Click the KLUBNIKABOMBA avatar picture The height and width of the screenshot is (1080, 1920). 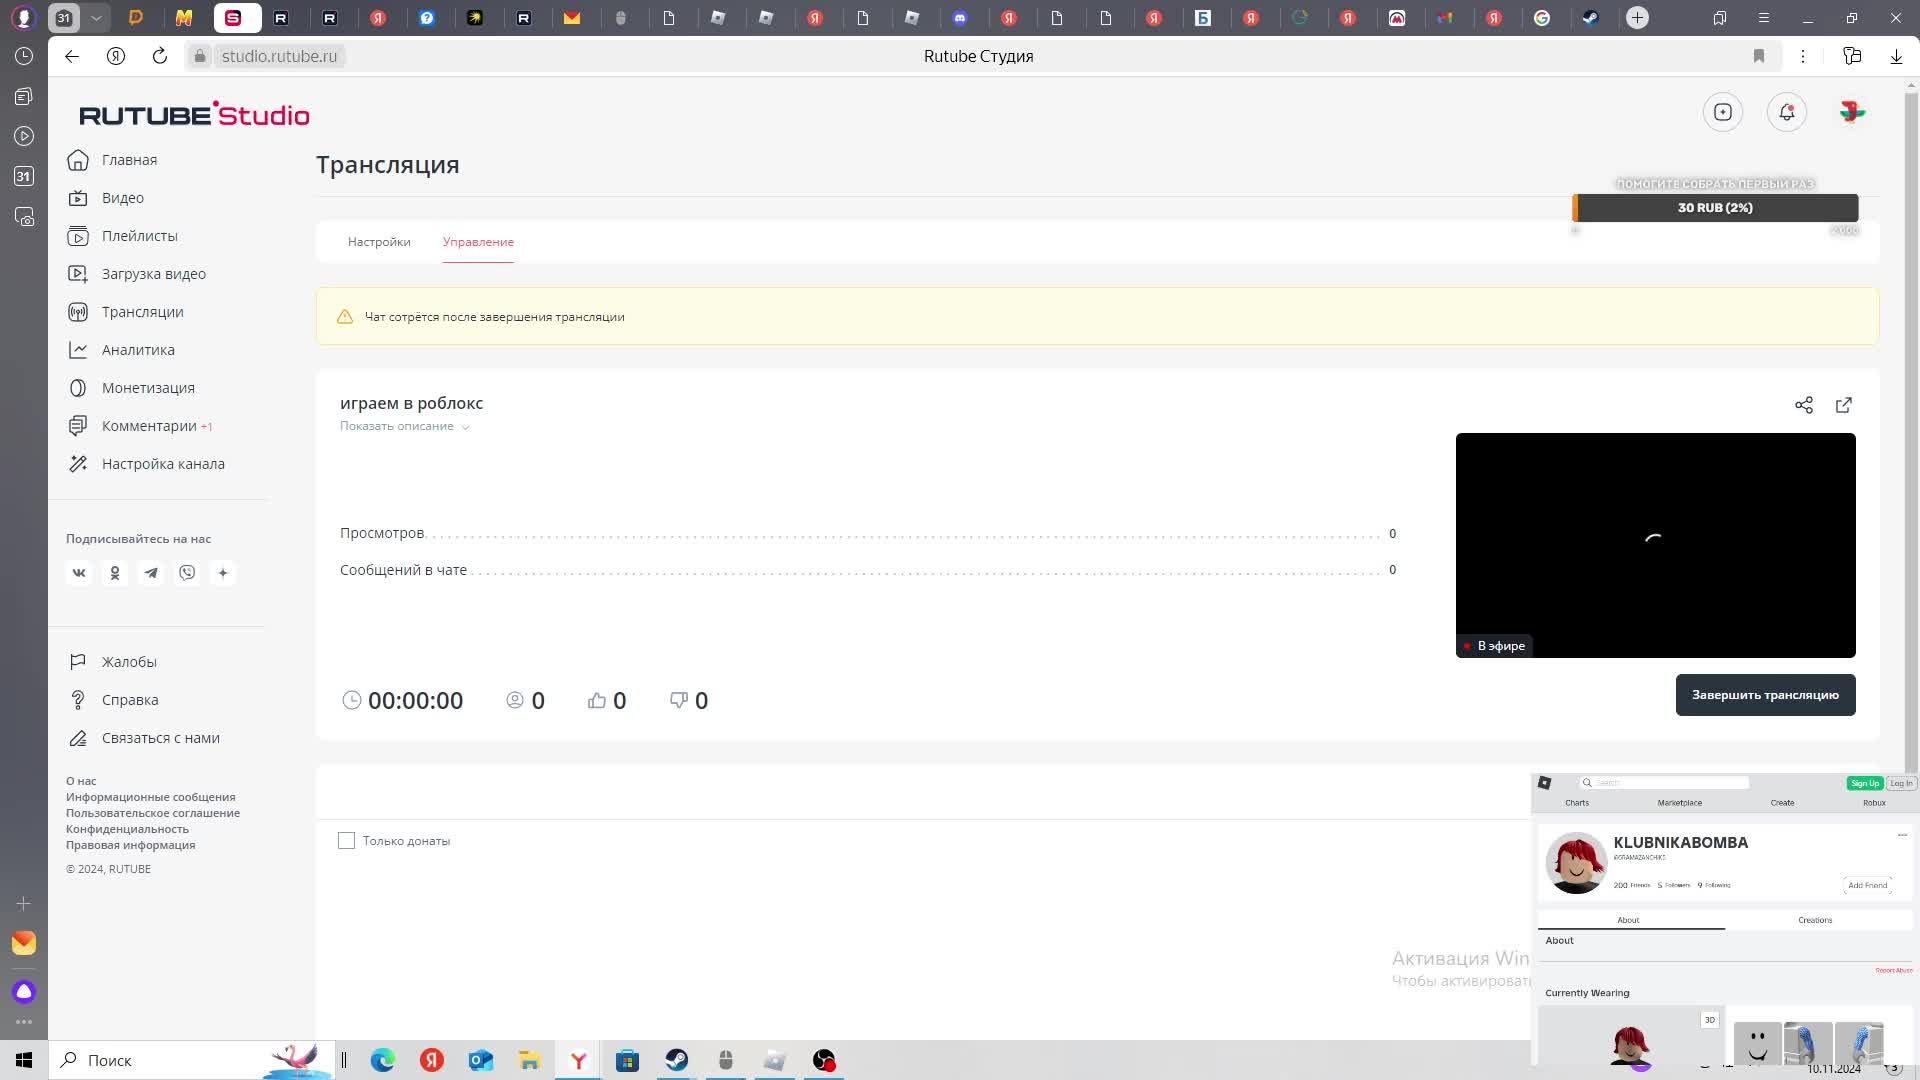point(1576,863)
